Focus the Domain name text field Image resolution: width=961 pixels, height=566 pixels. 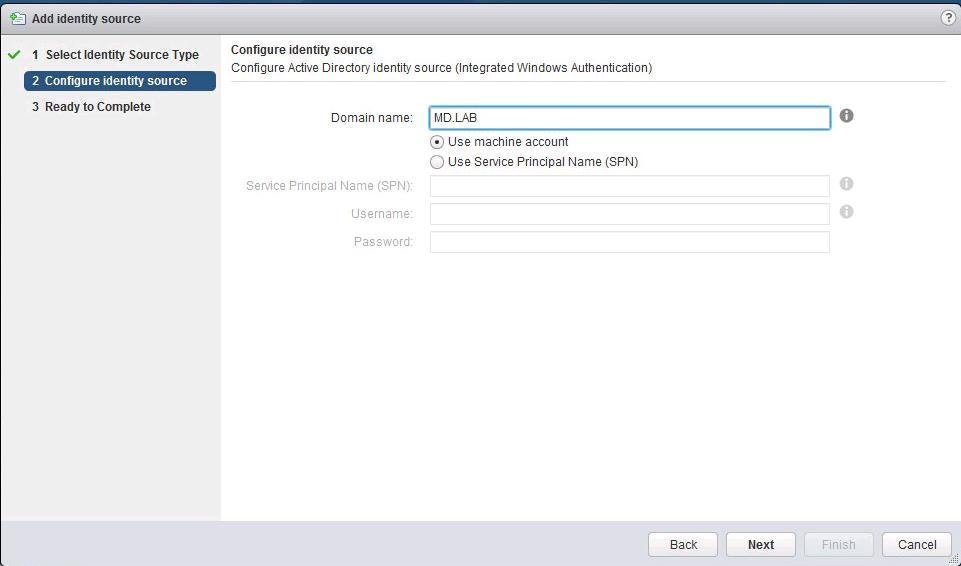tap(630, 118)
